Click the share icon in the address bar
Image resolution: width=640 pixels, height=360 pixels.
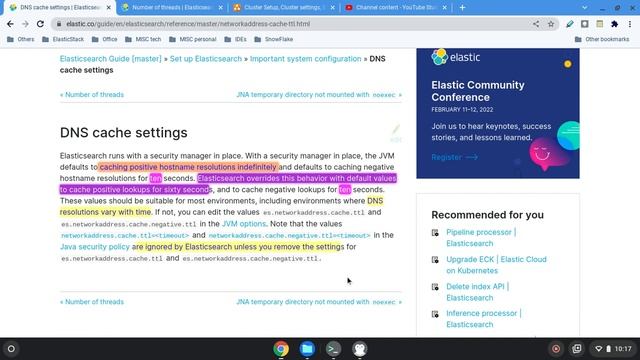pyautogui.click(x=536, y=24)
